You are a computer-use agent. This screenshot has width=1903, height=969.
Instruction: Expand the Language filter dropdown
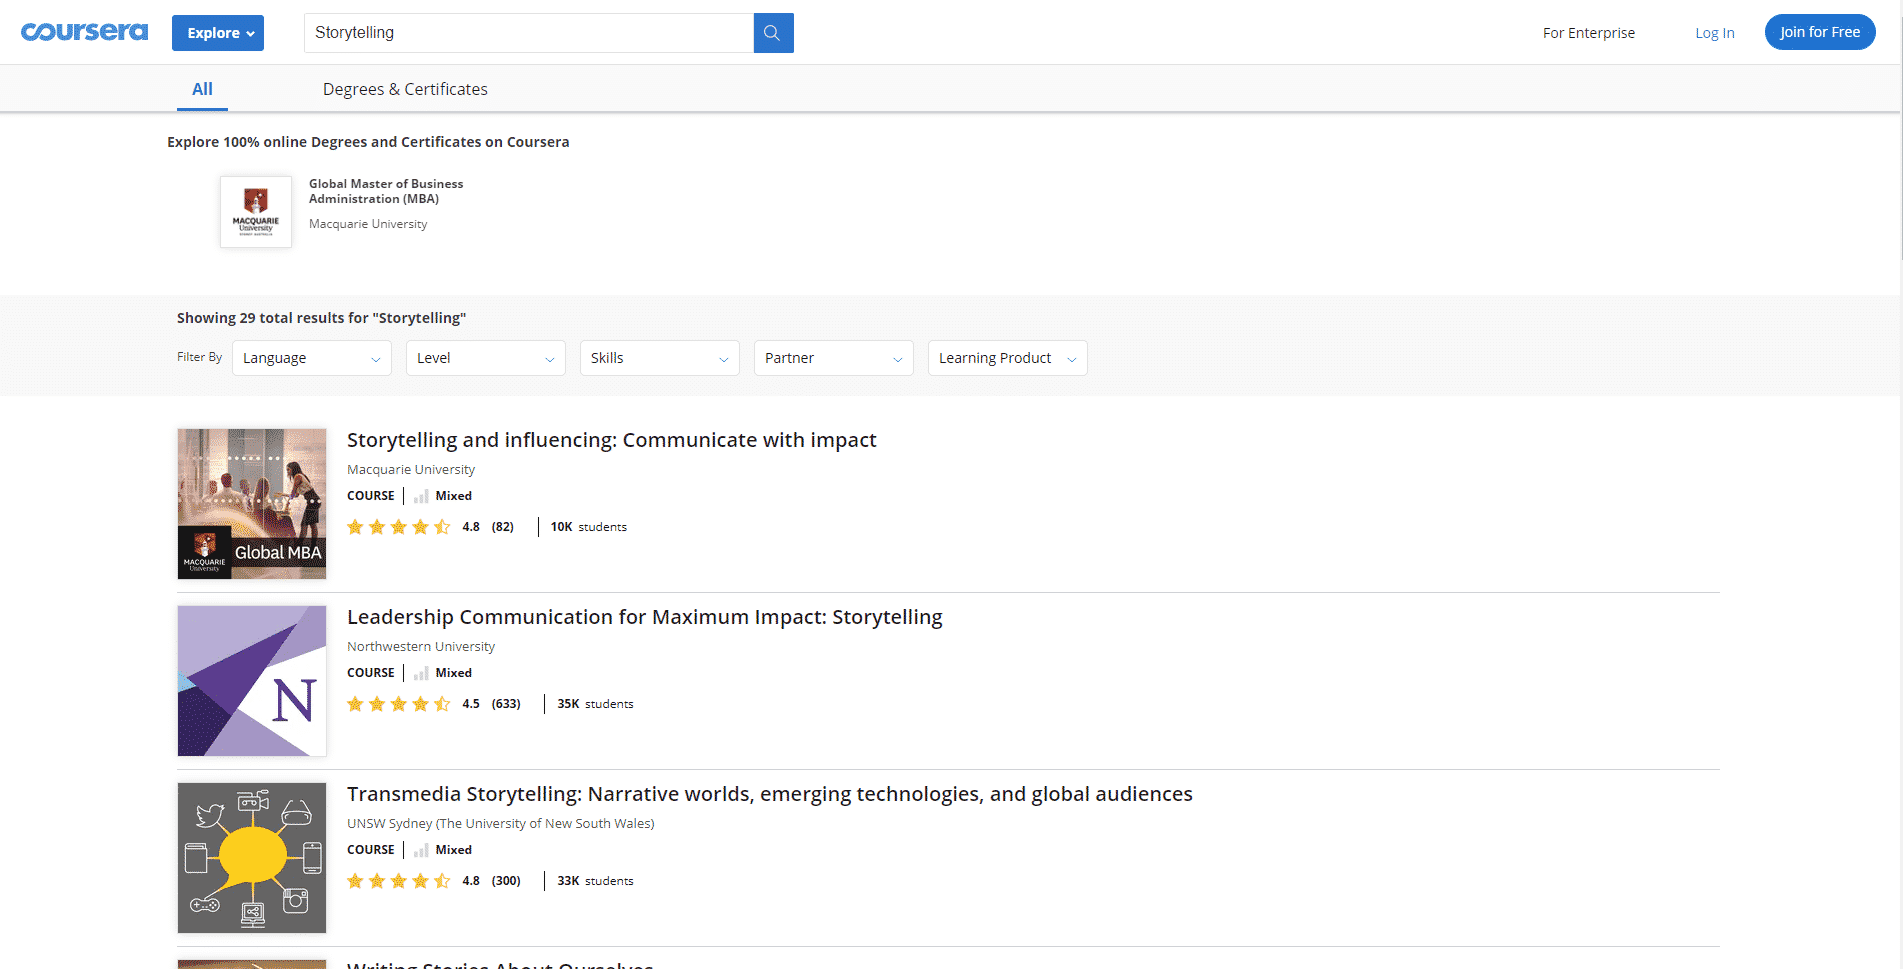(312, 358)
